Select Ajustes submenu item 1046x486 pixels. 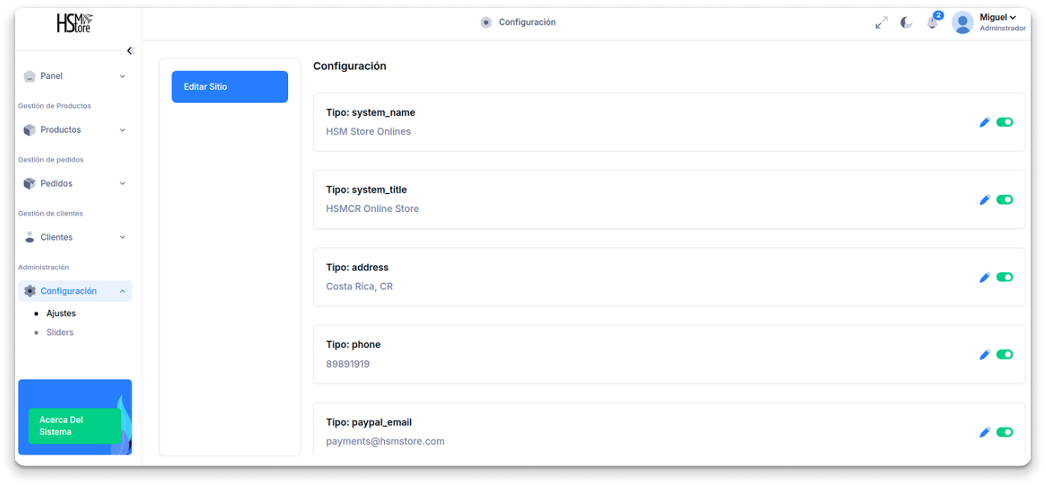coord(61,313)
